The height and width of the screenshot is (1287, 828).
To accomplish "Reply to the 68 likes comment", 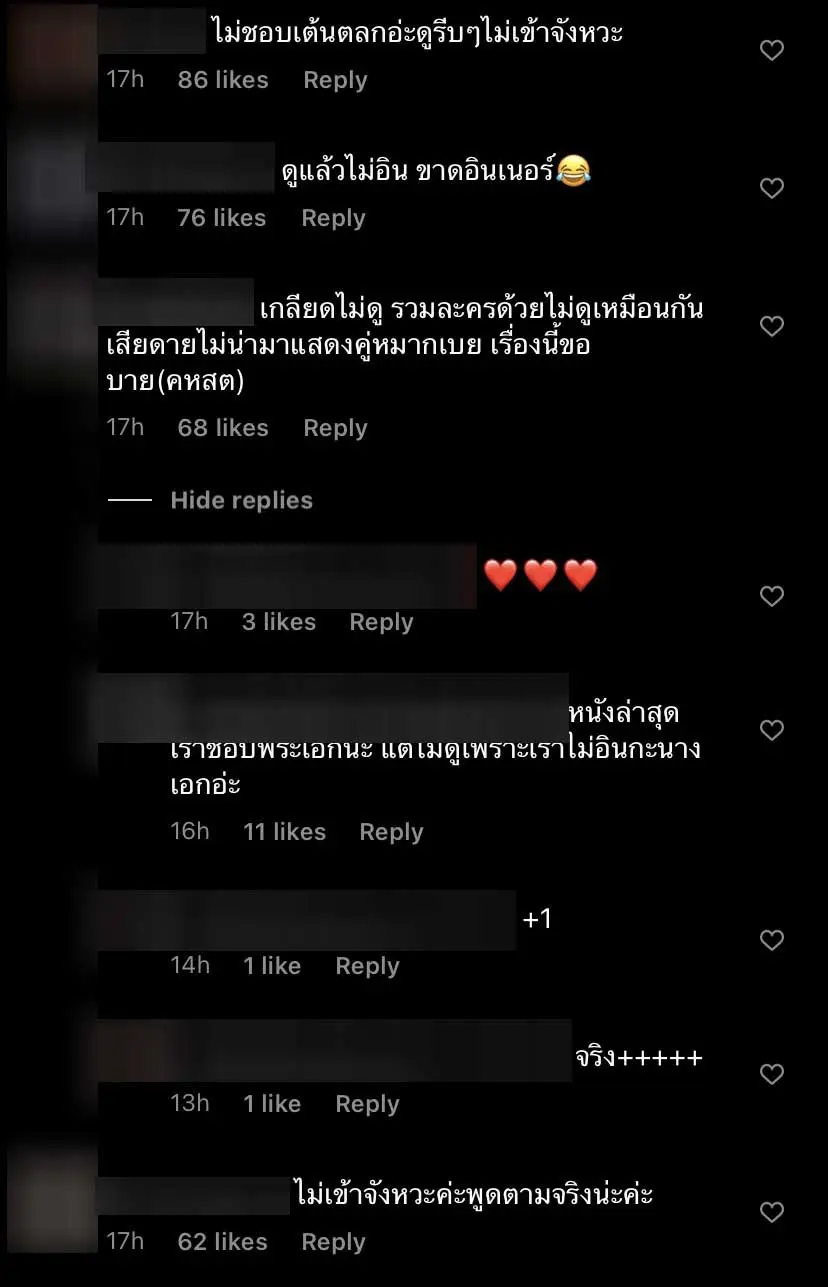I will (335, 428).
